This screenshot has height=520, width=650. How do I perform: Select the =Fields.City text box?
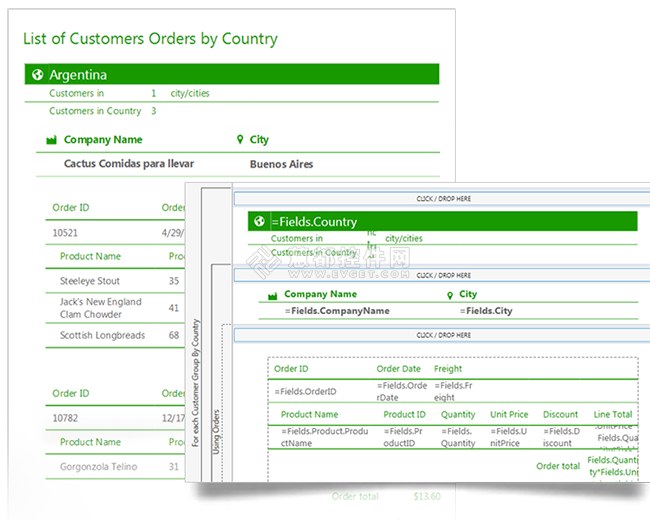pos(486,311)
